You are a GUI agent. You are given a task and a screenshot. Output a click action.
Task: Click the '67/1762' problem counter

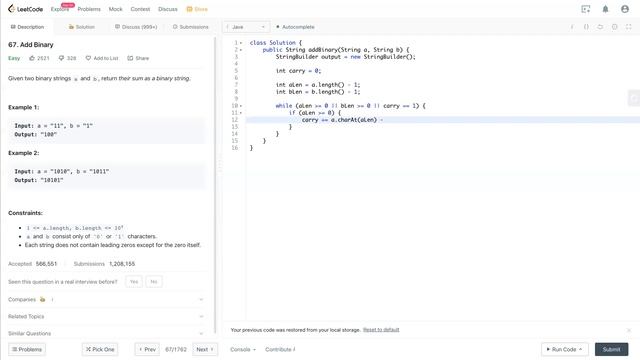pos(176,349)
